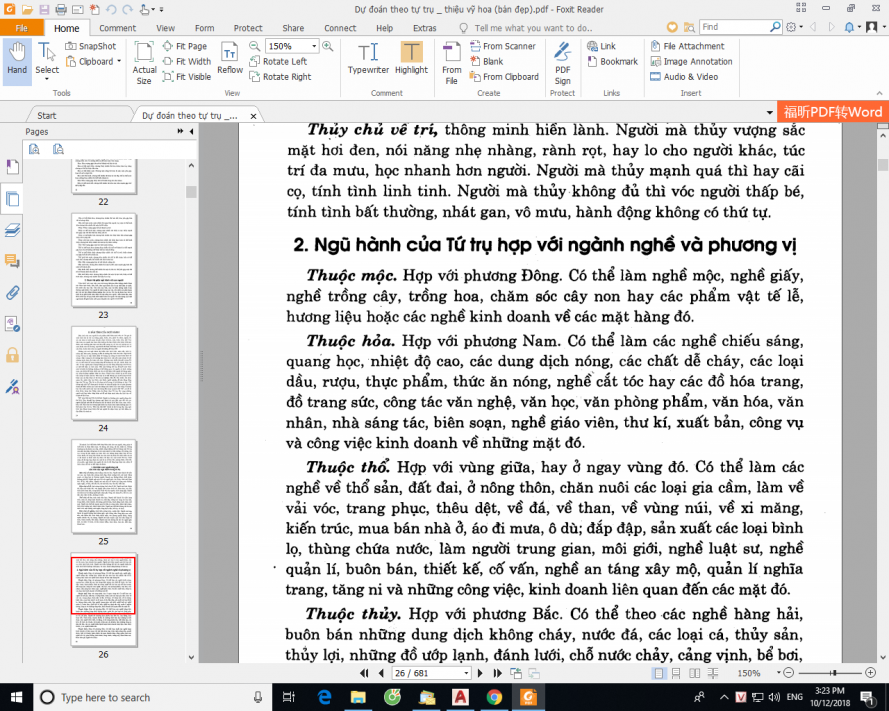Open the 150% zoom level dropdown

tap(315, 46)
